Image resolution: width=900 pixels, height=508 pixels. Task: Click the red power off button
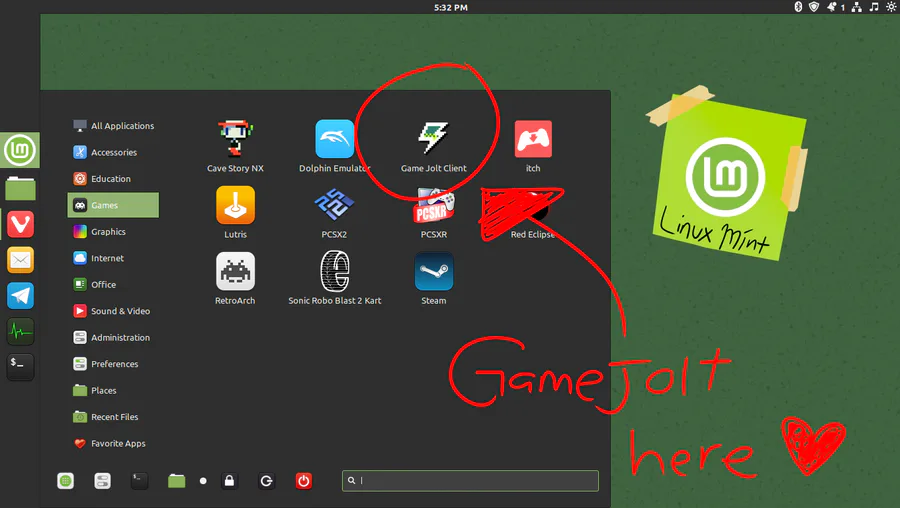[x=304, y=480]
